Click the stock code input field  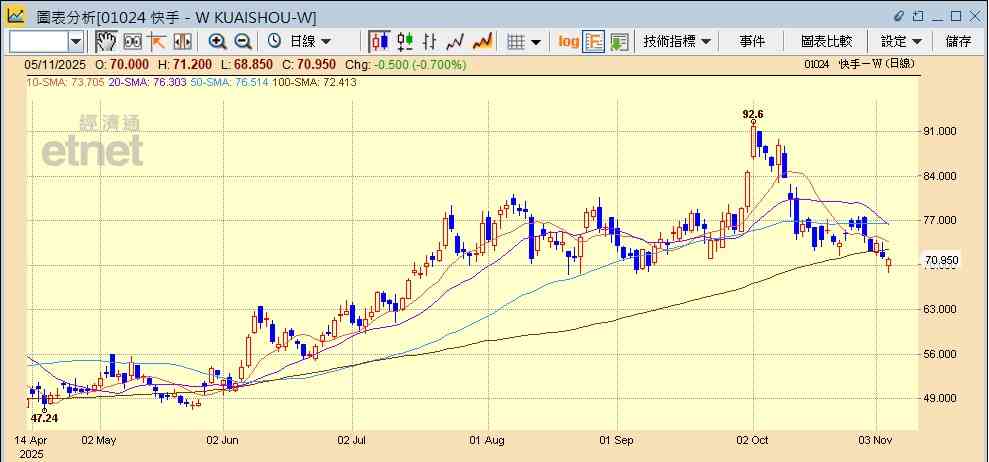click(38, 41)
